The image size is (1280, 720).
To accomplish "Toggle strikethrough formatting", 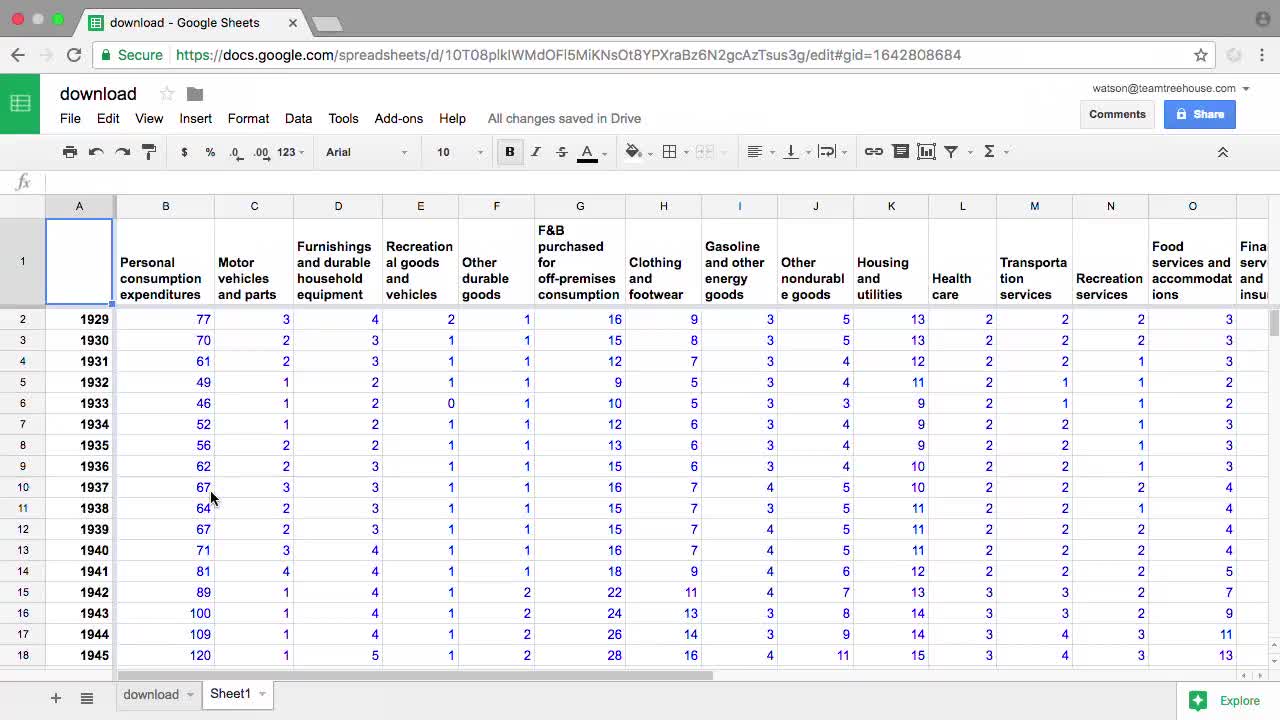I will (561, 151).
